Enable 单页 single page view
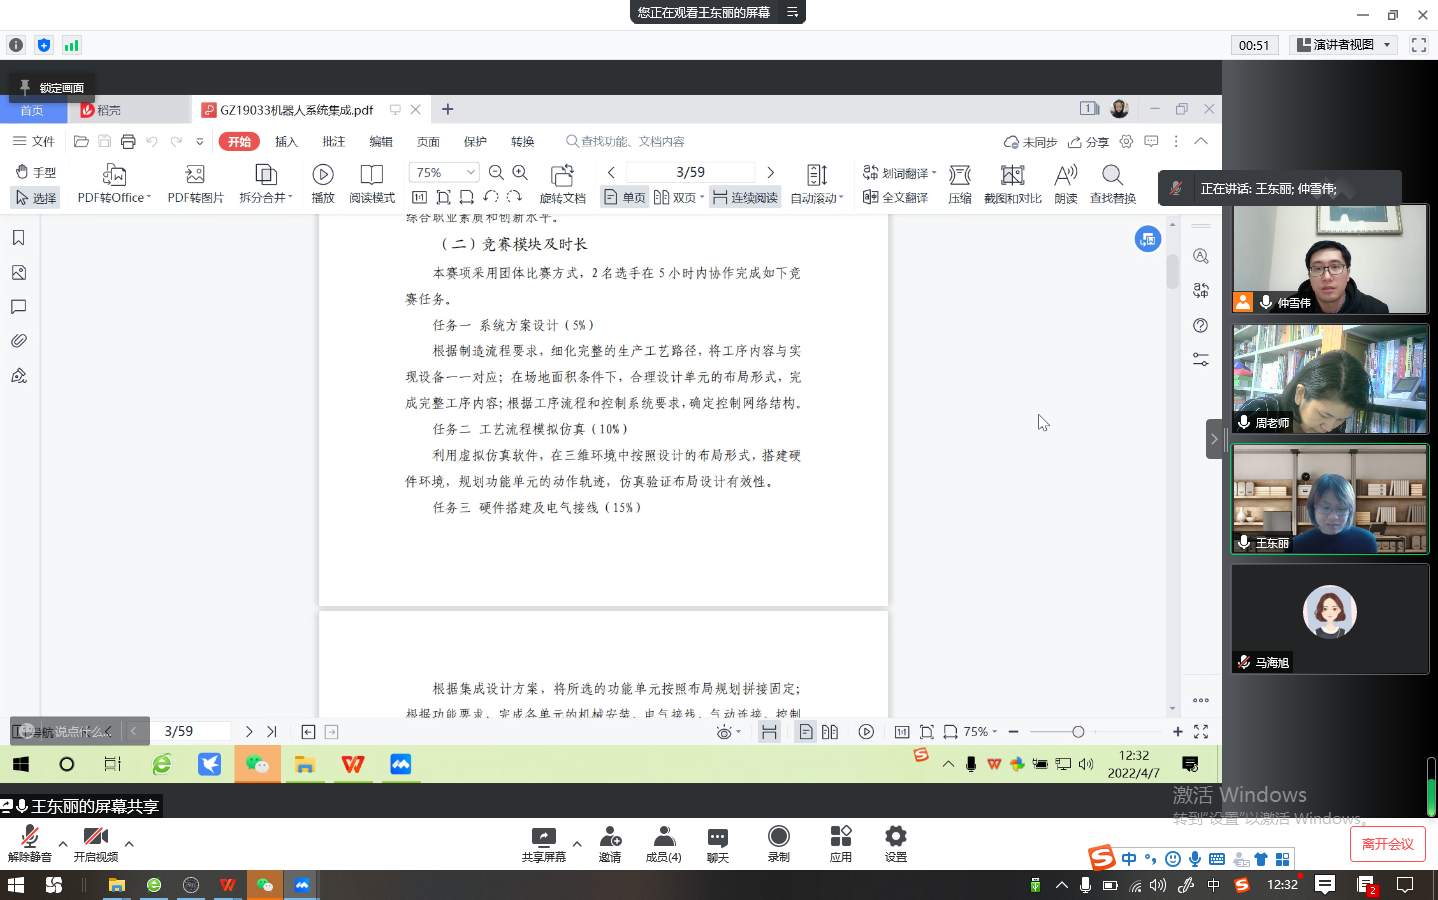Image resolution: width=1438 pixels, height=900 pixels. tap(625, 198)
